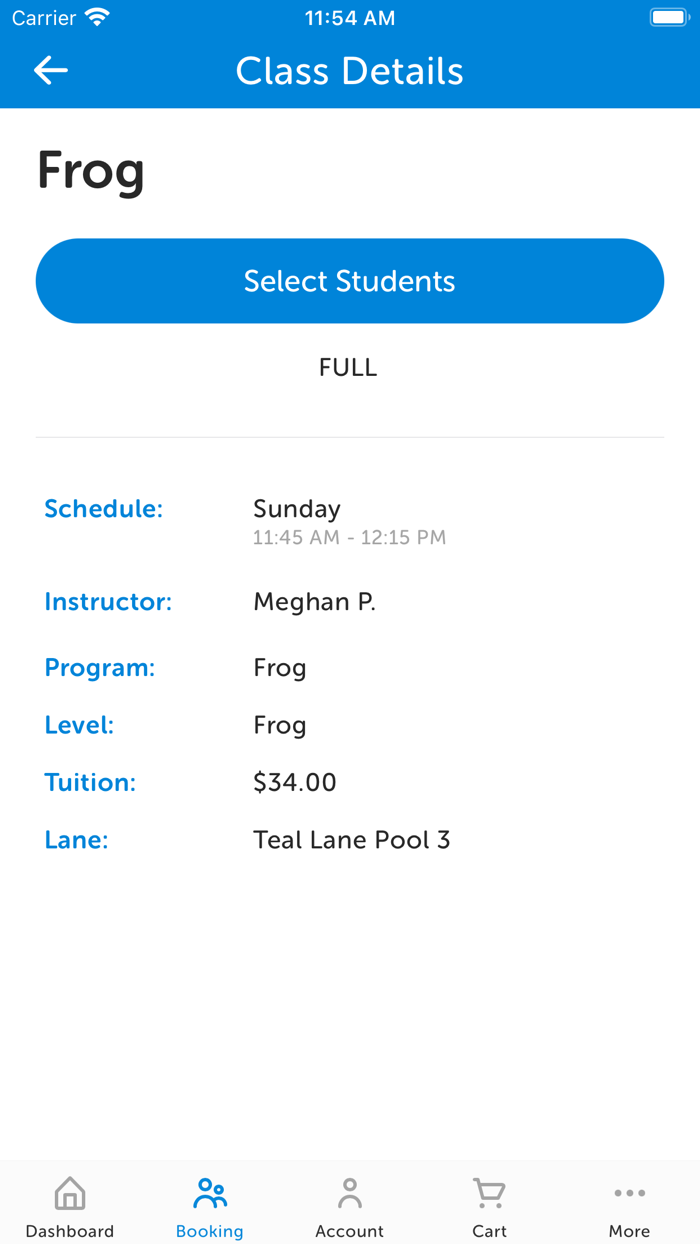This screenshot has width=700, height=1244.
Task: Tap the $34.00 tuition amount
Action: 295,782
